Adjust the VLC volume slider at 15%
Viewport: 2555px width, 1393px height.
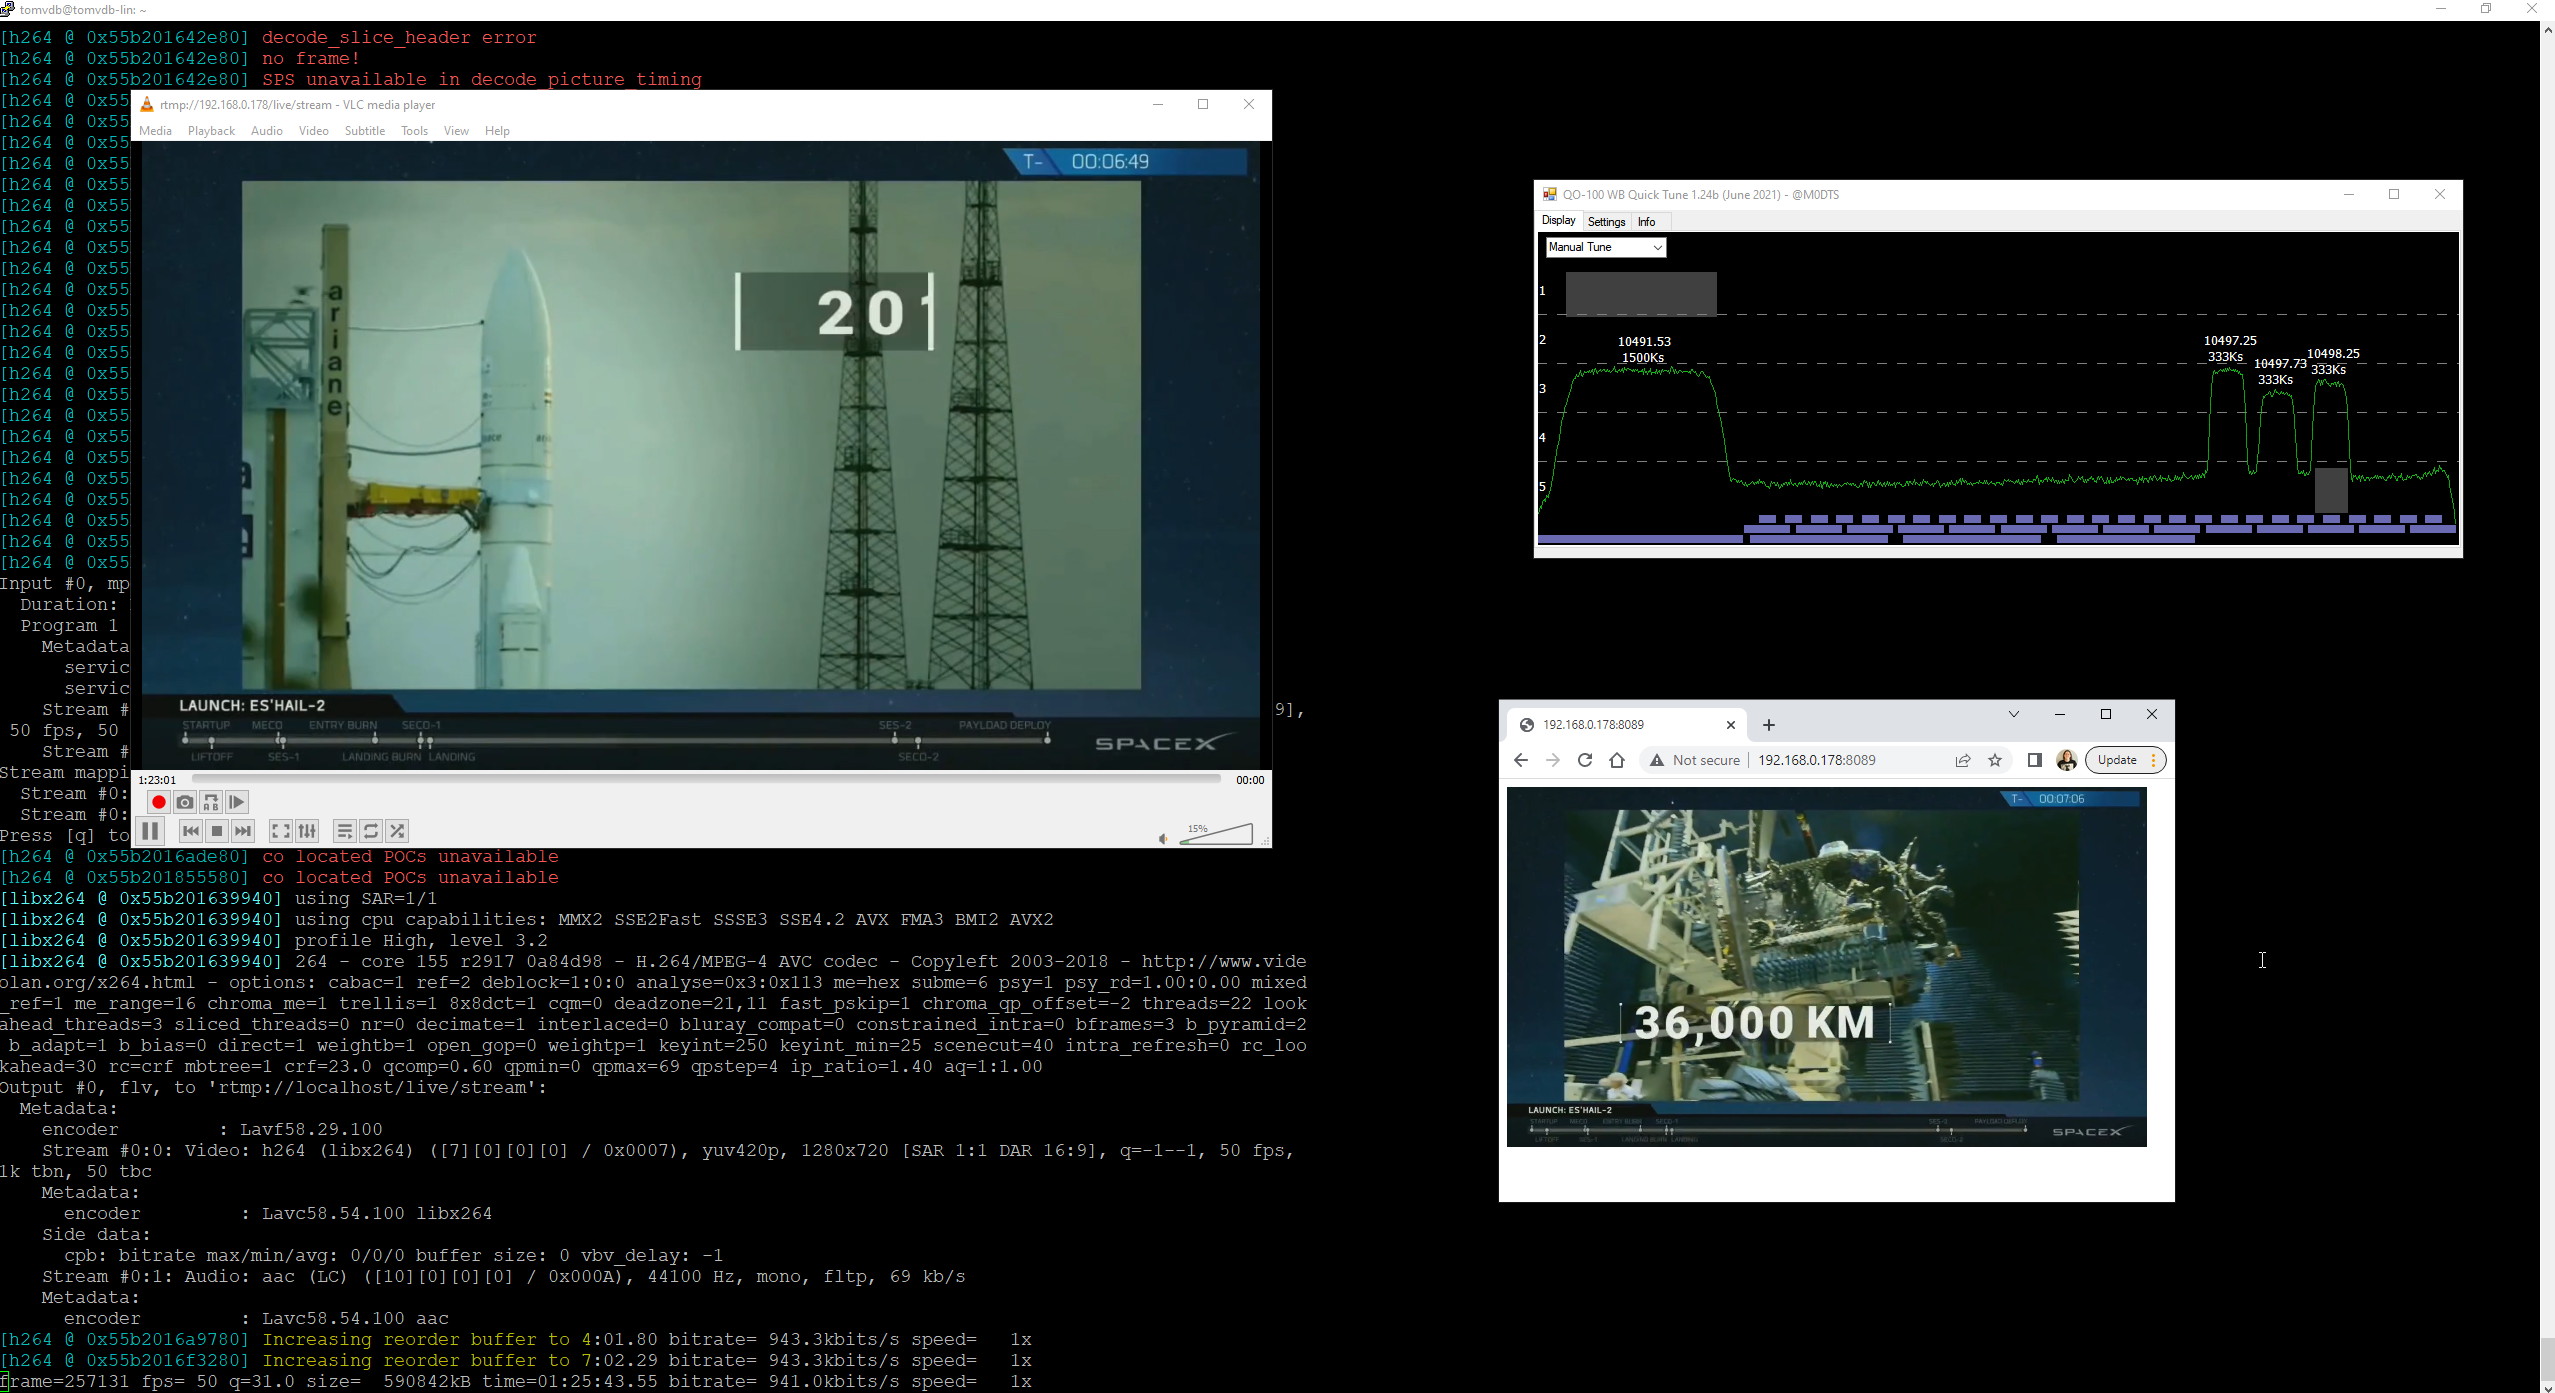pos(1216,834)
